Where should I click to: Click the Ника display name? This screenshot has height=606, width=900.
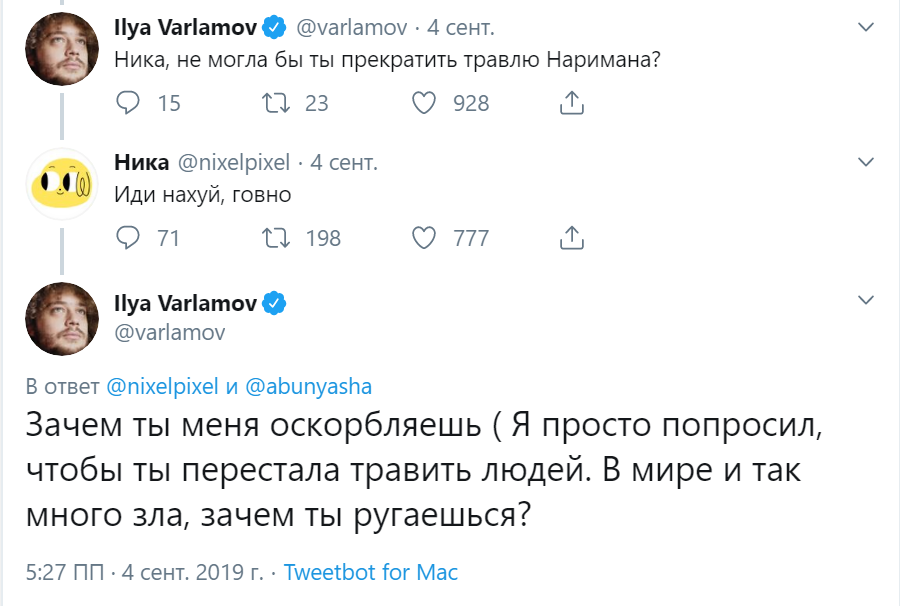pos(142,162)
